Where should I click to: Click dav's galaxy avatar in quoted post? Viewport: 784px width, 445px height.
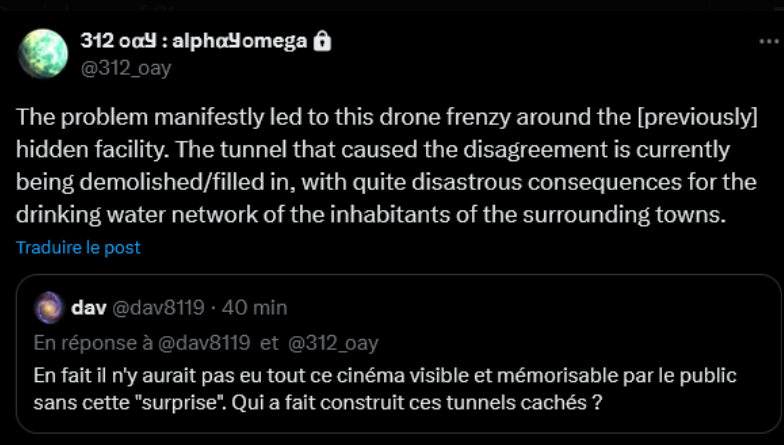point(48,306)
